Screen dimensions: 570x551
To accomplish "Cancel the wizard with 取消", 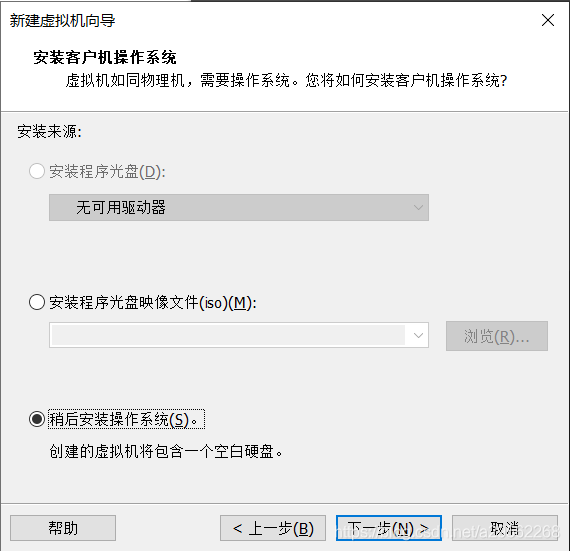I will [505, 528].
